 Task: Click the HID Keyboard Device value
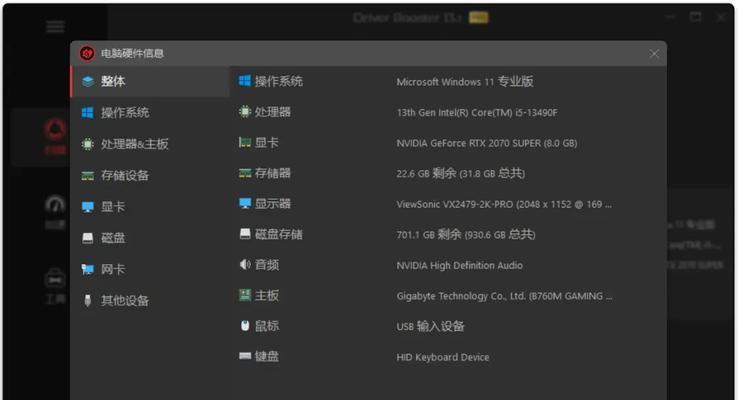coord(443,357)
